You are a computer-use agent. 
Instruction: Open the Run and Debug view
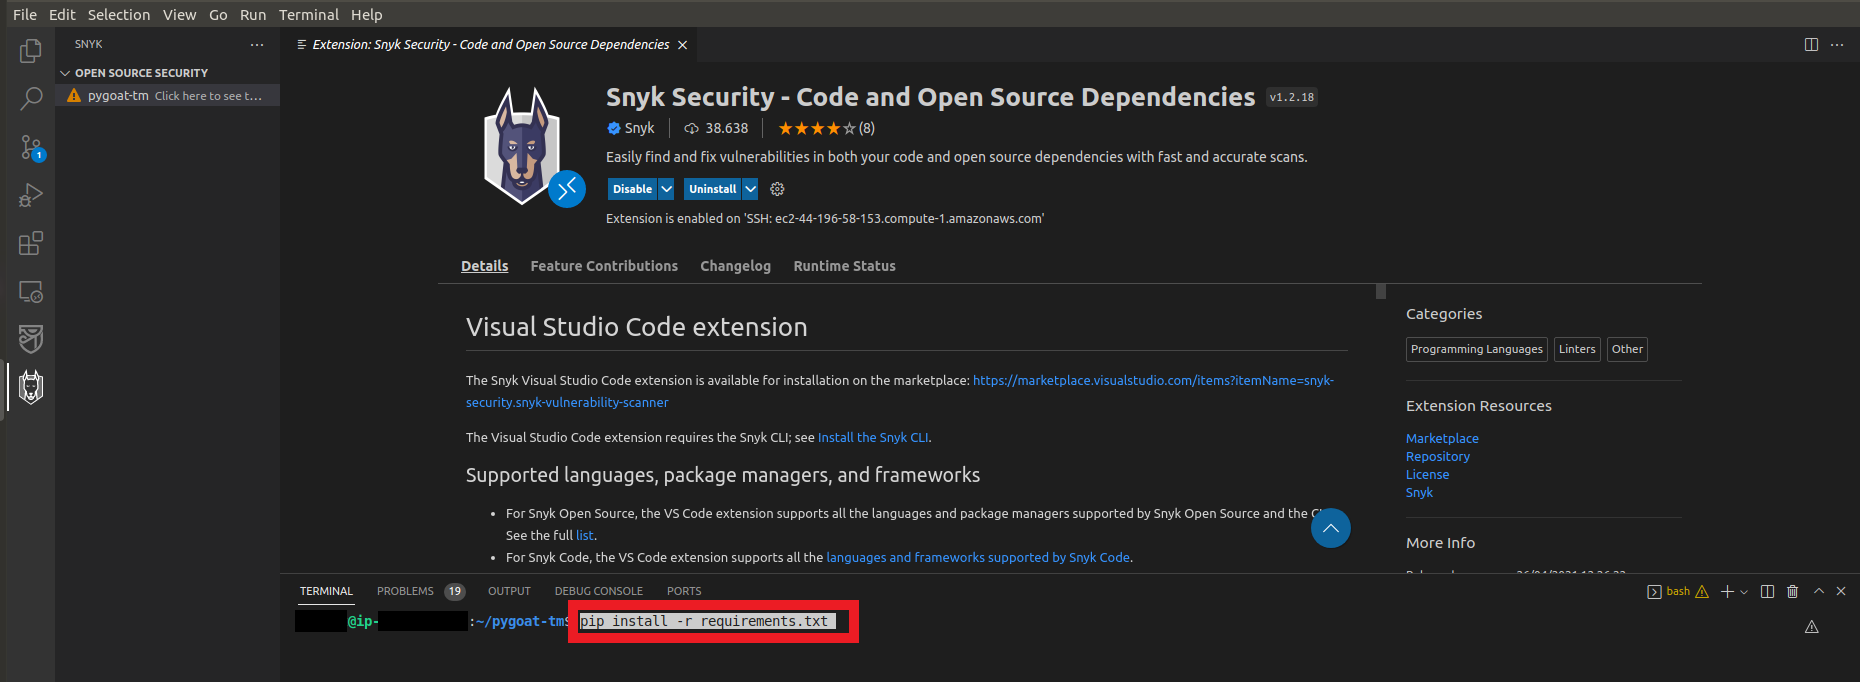point(31,195)
